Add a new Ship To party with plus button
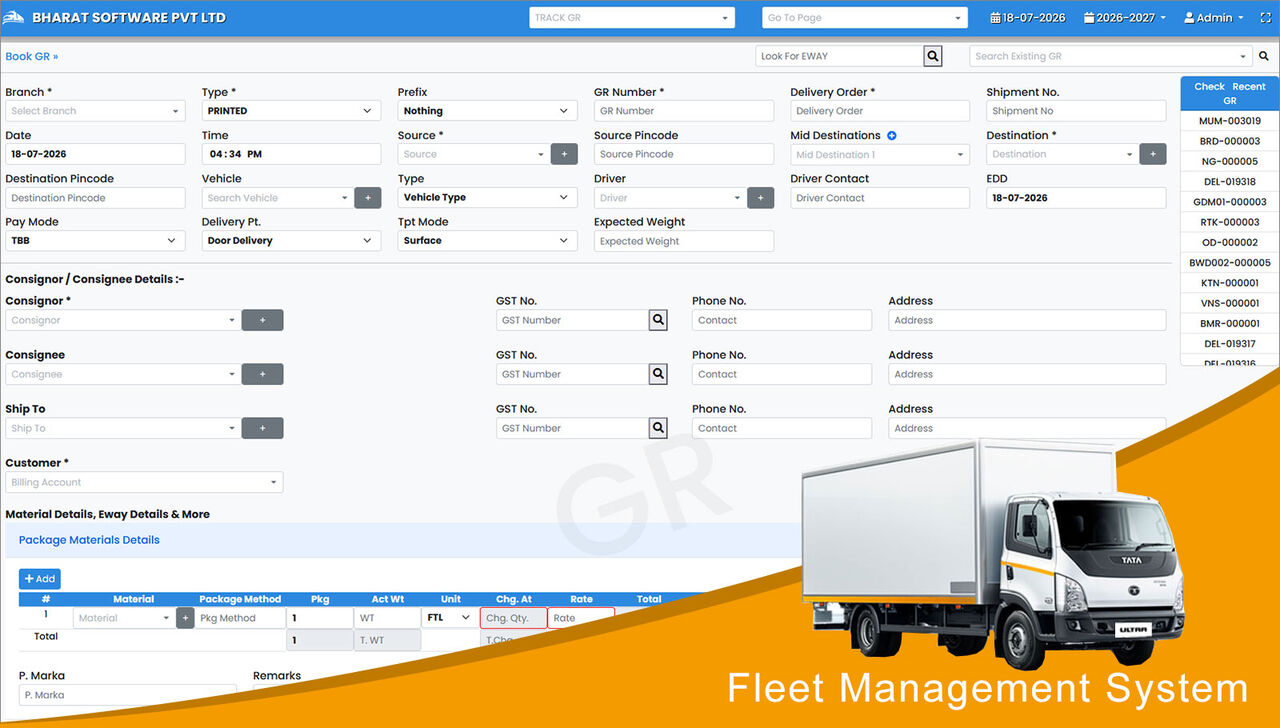Viewport: 1280px width, 728px height. coord(263,428)
